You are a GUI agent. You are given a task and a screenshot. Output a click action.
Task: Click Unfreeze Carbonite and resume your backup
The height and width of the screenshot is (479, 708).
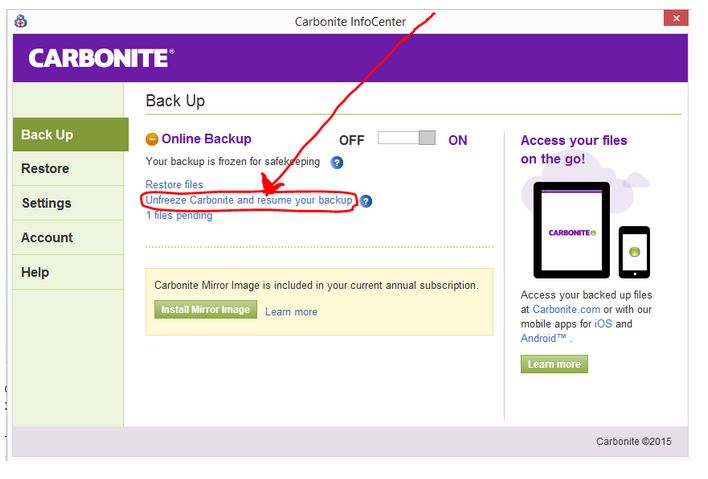pyautogui.click(x=248, y=200)
